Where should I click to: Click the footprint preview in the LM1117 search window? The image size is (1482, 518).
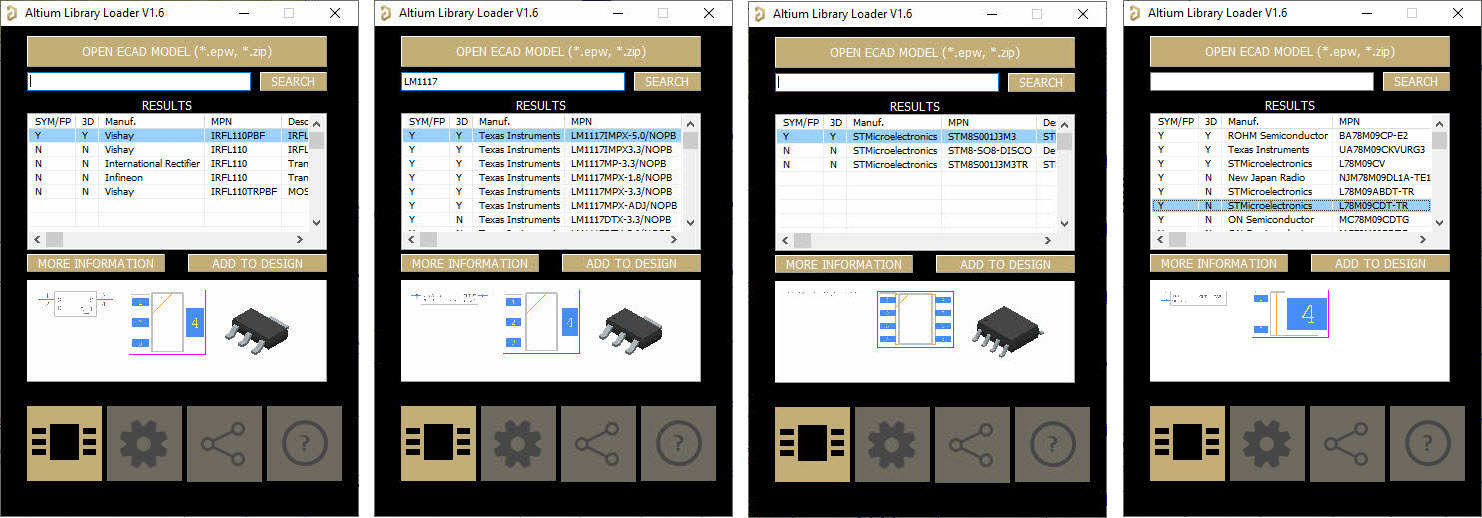point(541,323)
